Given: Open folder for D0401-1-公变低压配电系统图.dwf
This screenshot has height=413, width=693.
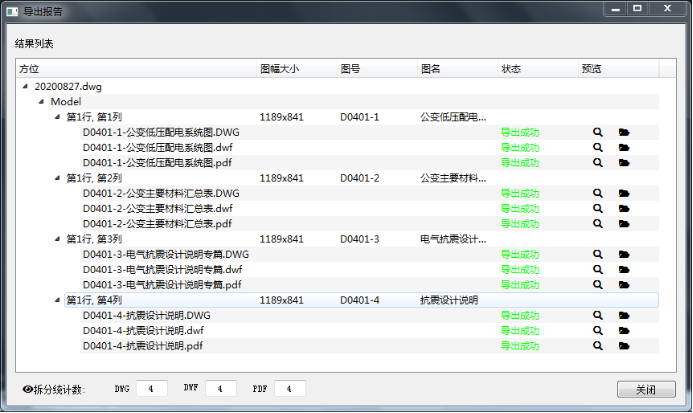Looking at the screenshot, I should [x=624, y=147].
